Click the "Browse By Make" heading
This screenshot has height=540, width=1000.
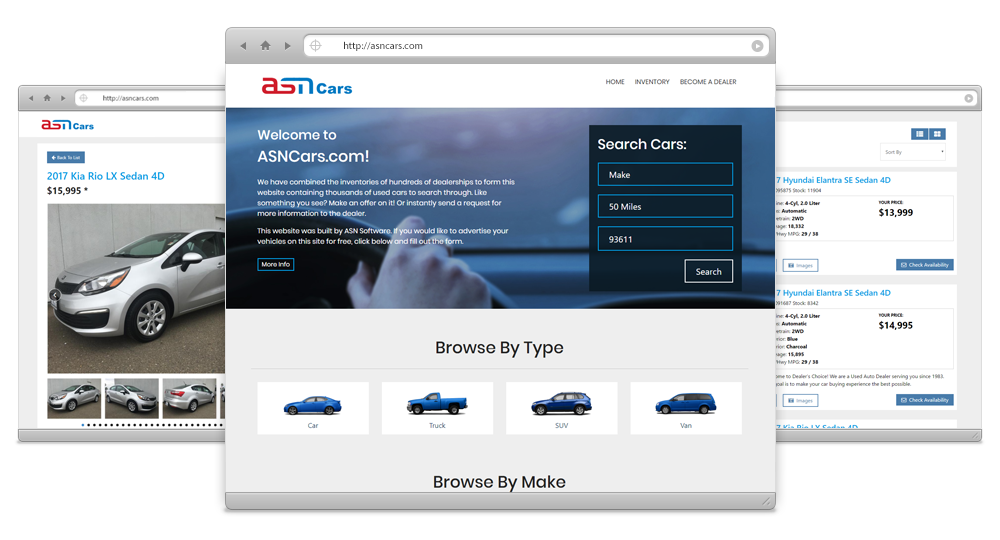click(499, 482)
